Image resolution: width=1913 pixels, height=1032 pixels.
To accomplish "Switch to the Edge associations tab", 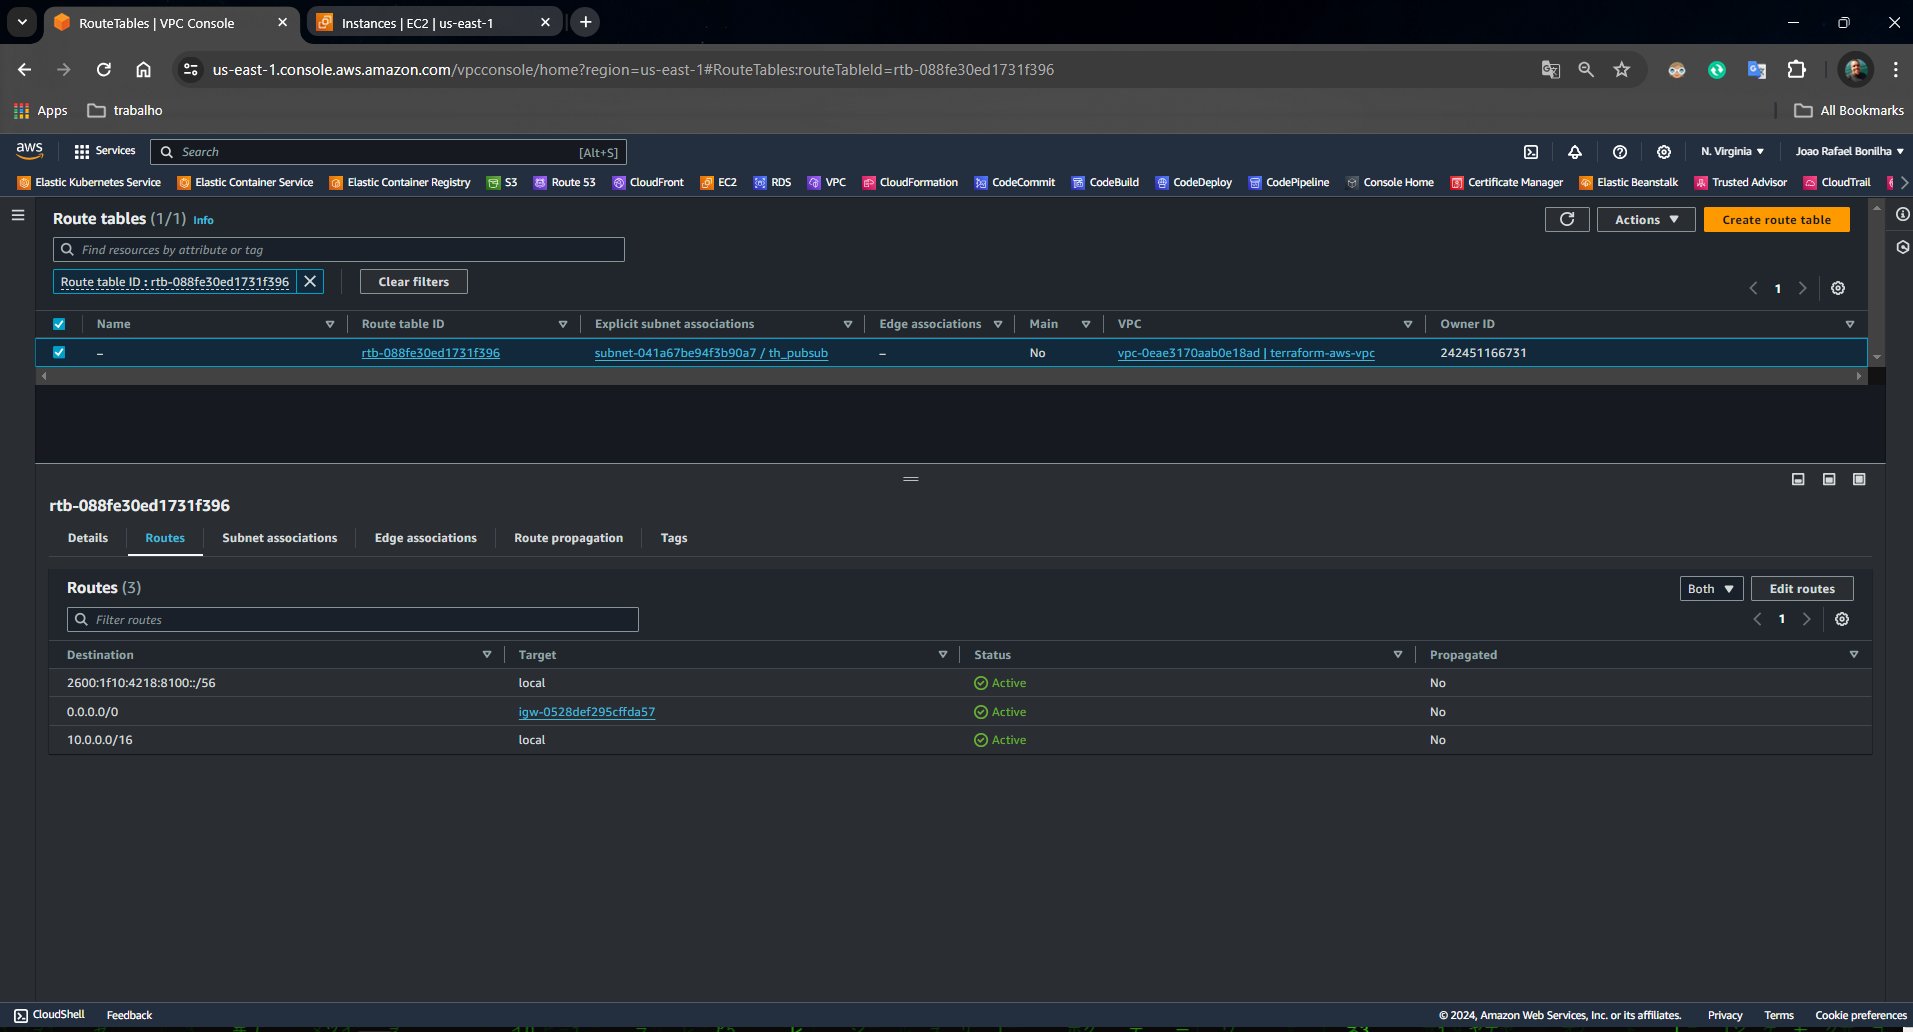I will (x=426, y=538).
